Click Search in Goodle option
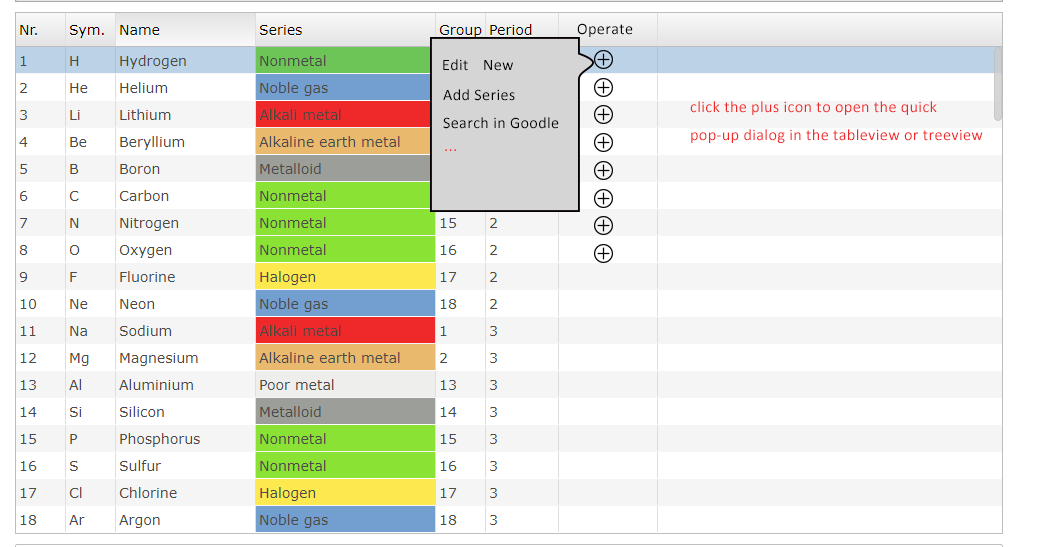The height and width of the screenshot is (547, 1043). pyautogui.click(x=501, y=123)
